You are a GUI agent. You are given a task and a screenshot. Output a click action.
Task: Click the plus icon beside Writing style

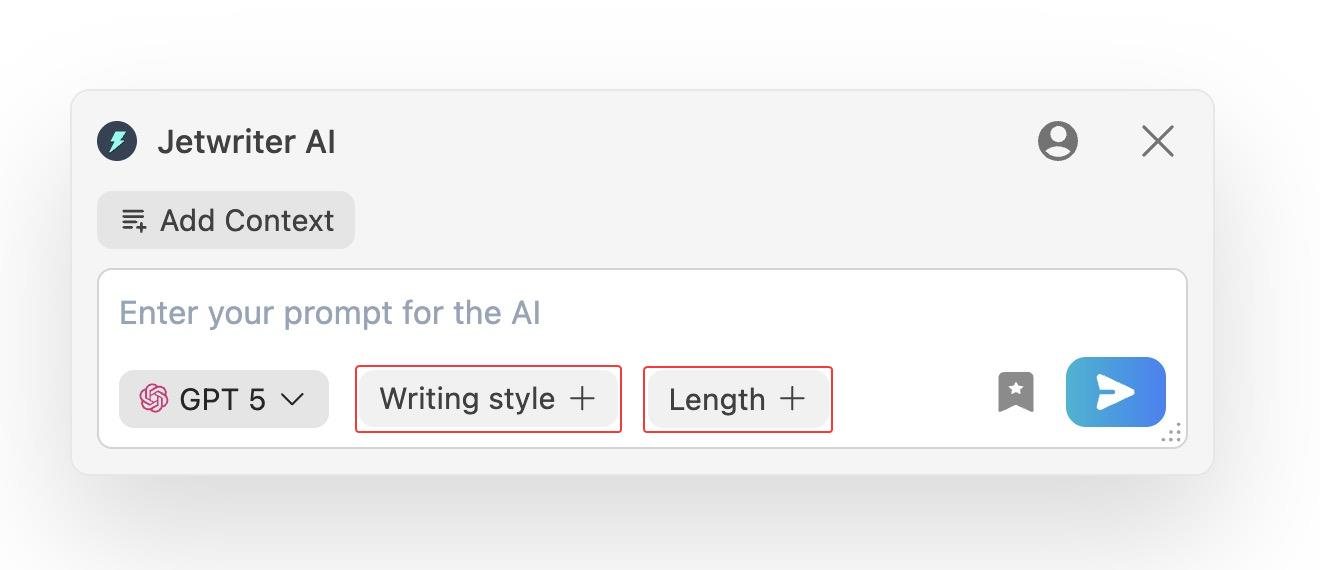point(582,398)
